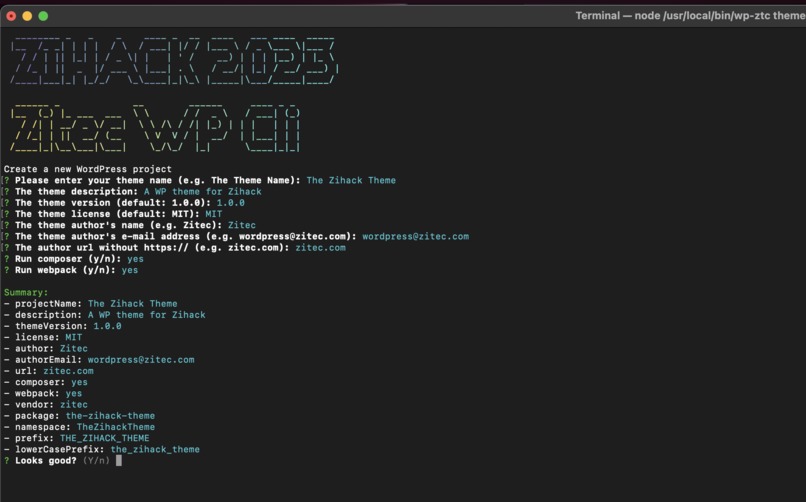Click the summary 'package: the-zihack-theme' row
Image resolution: width=806 pixels, height=502 pixels.
pos(79,416)
